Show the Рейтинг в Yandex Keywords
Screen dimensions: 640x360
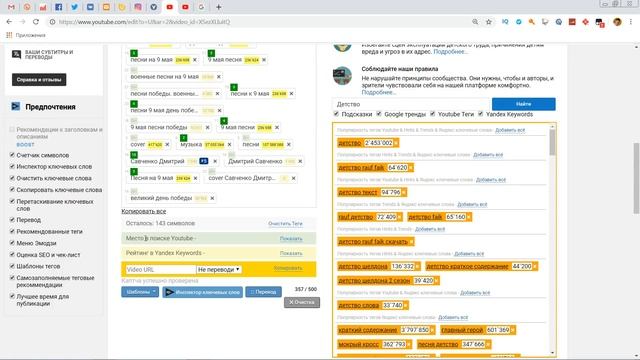pos(291,253)
